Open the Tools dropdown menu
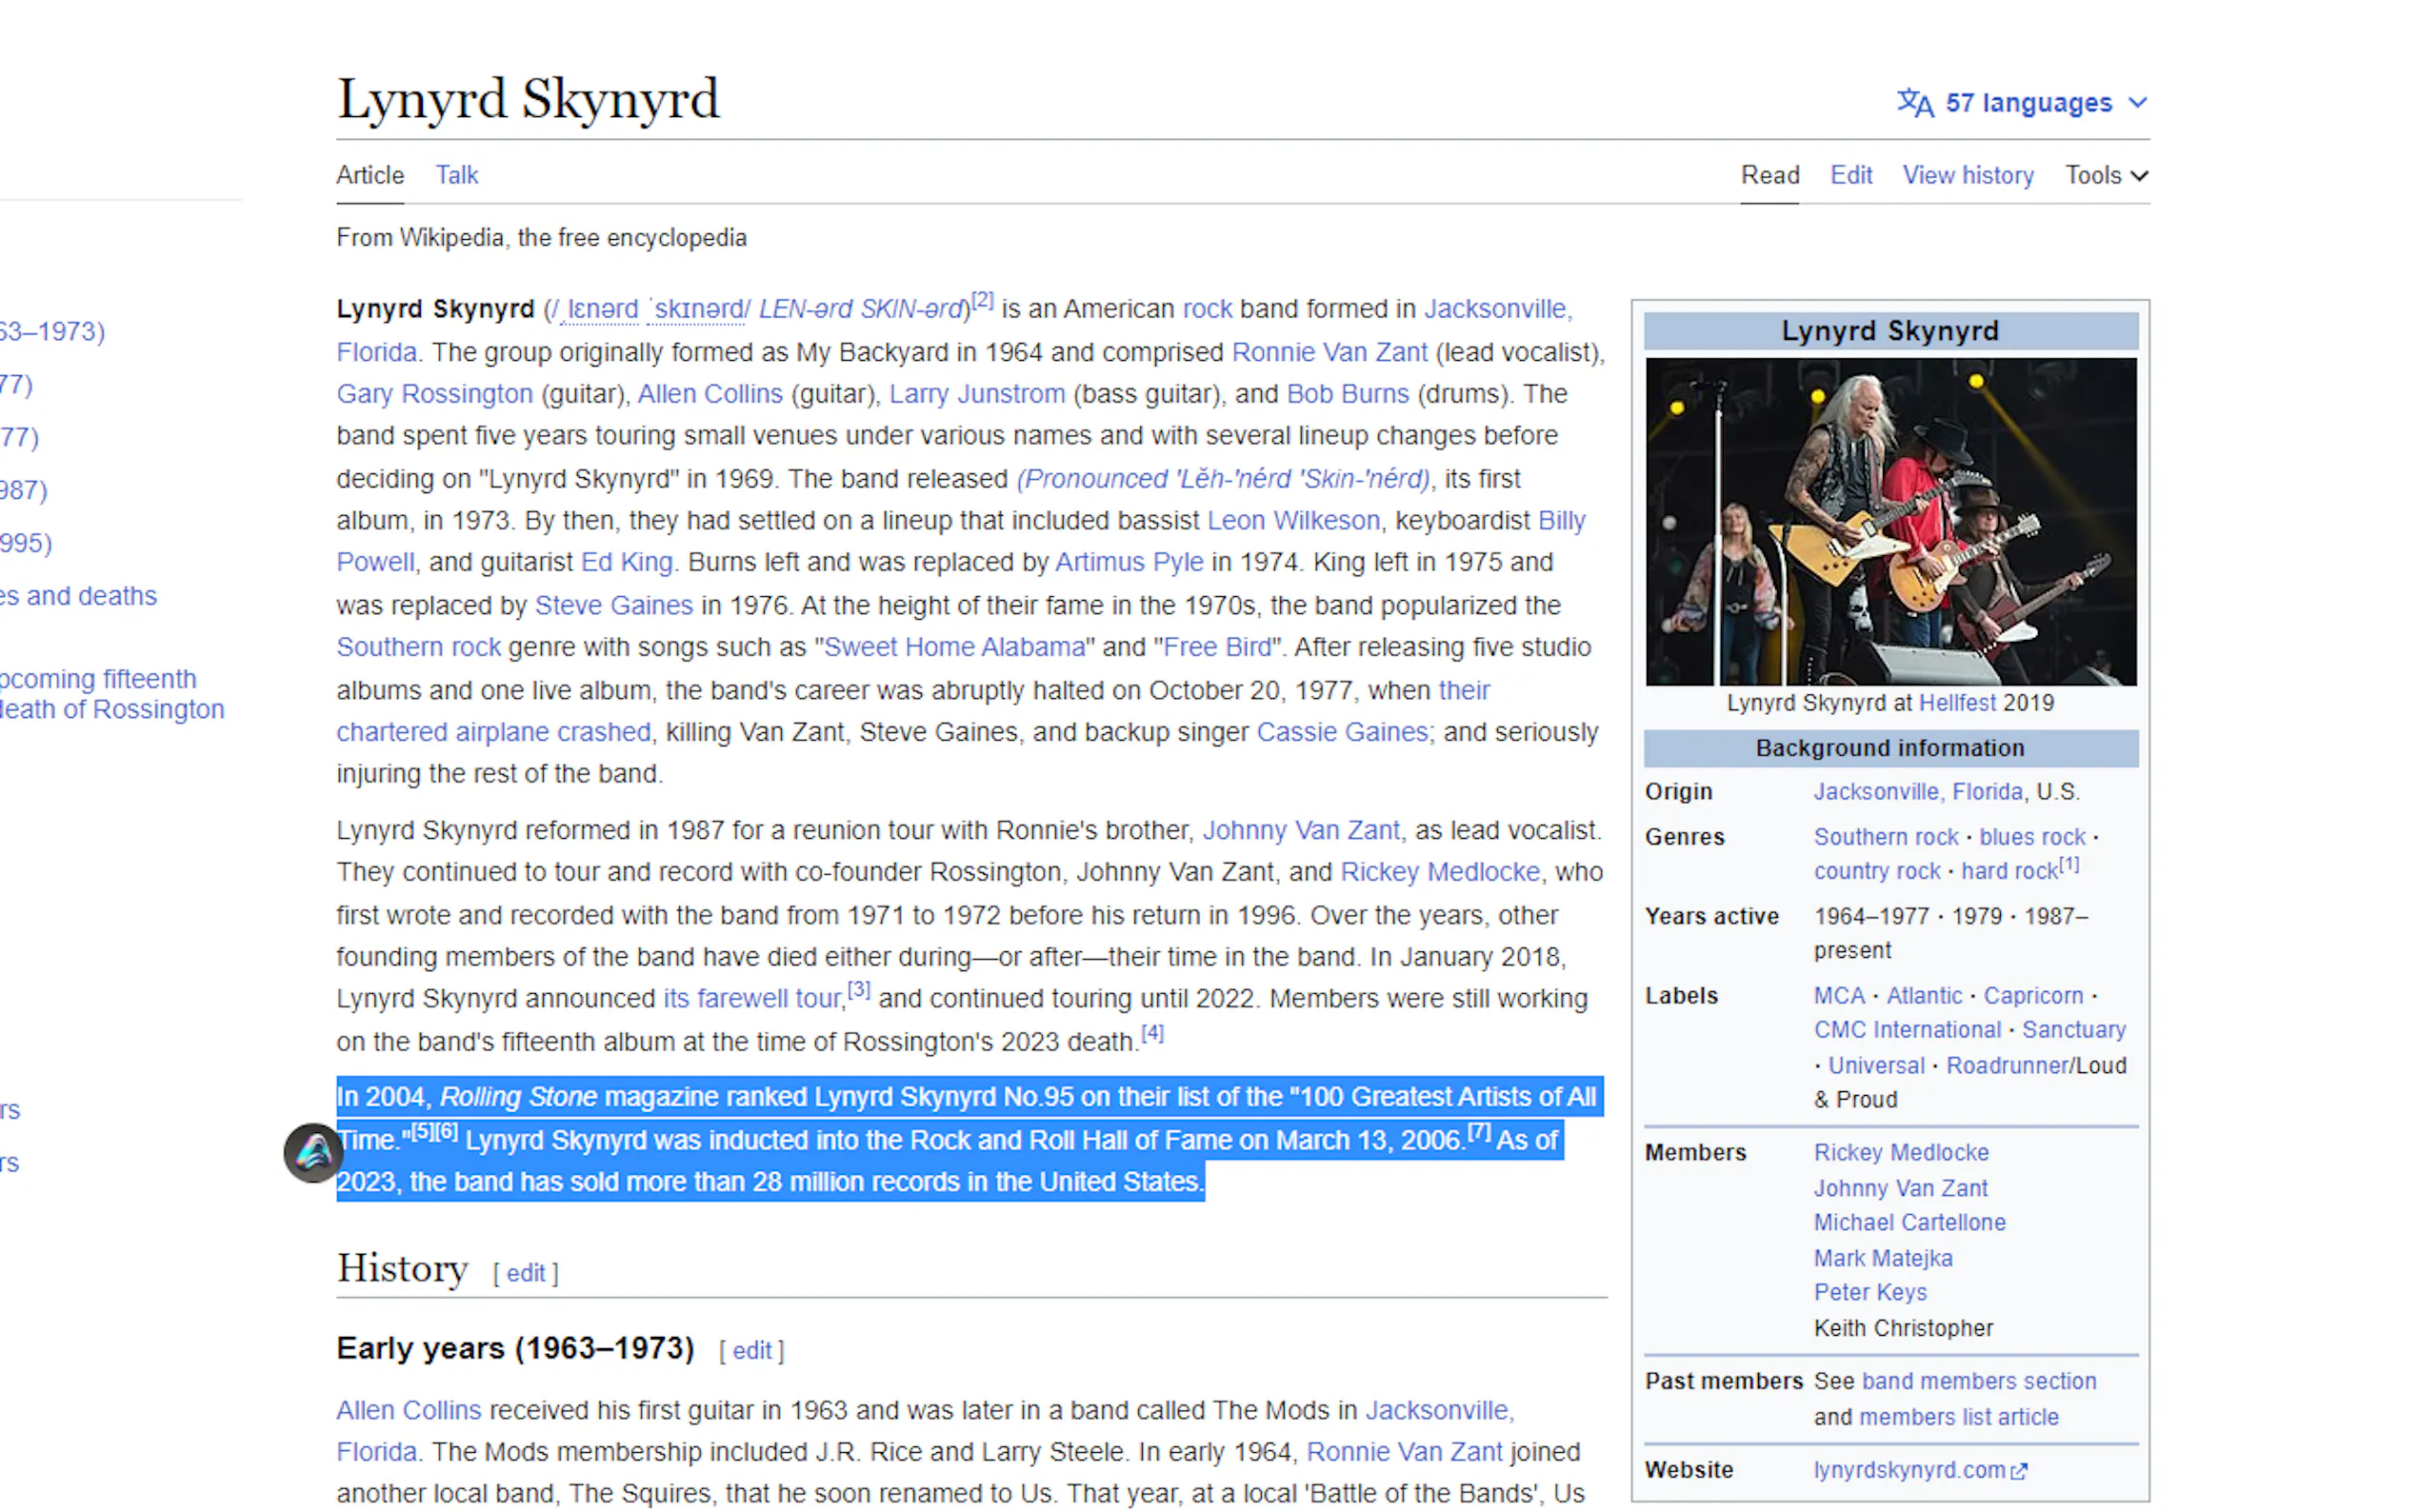 (x=2105, y=176)
